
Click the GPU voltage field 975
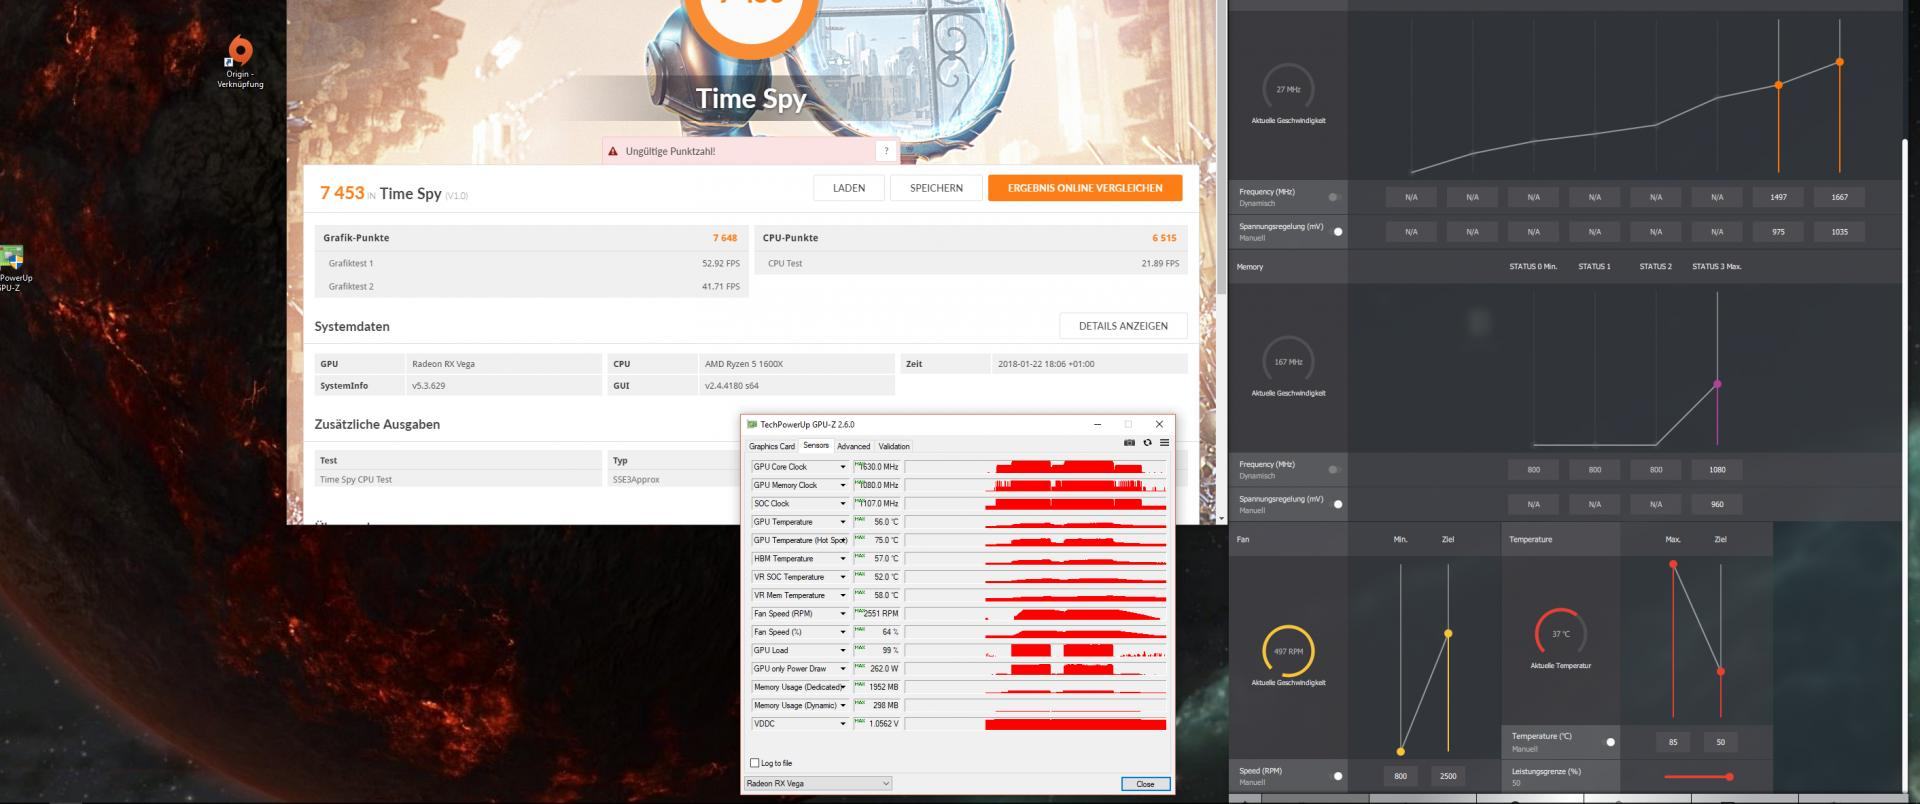(1778, 232)
